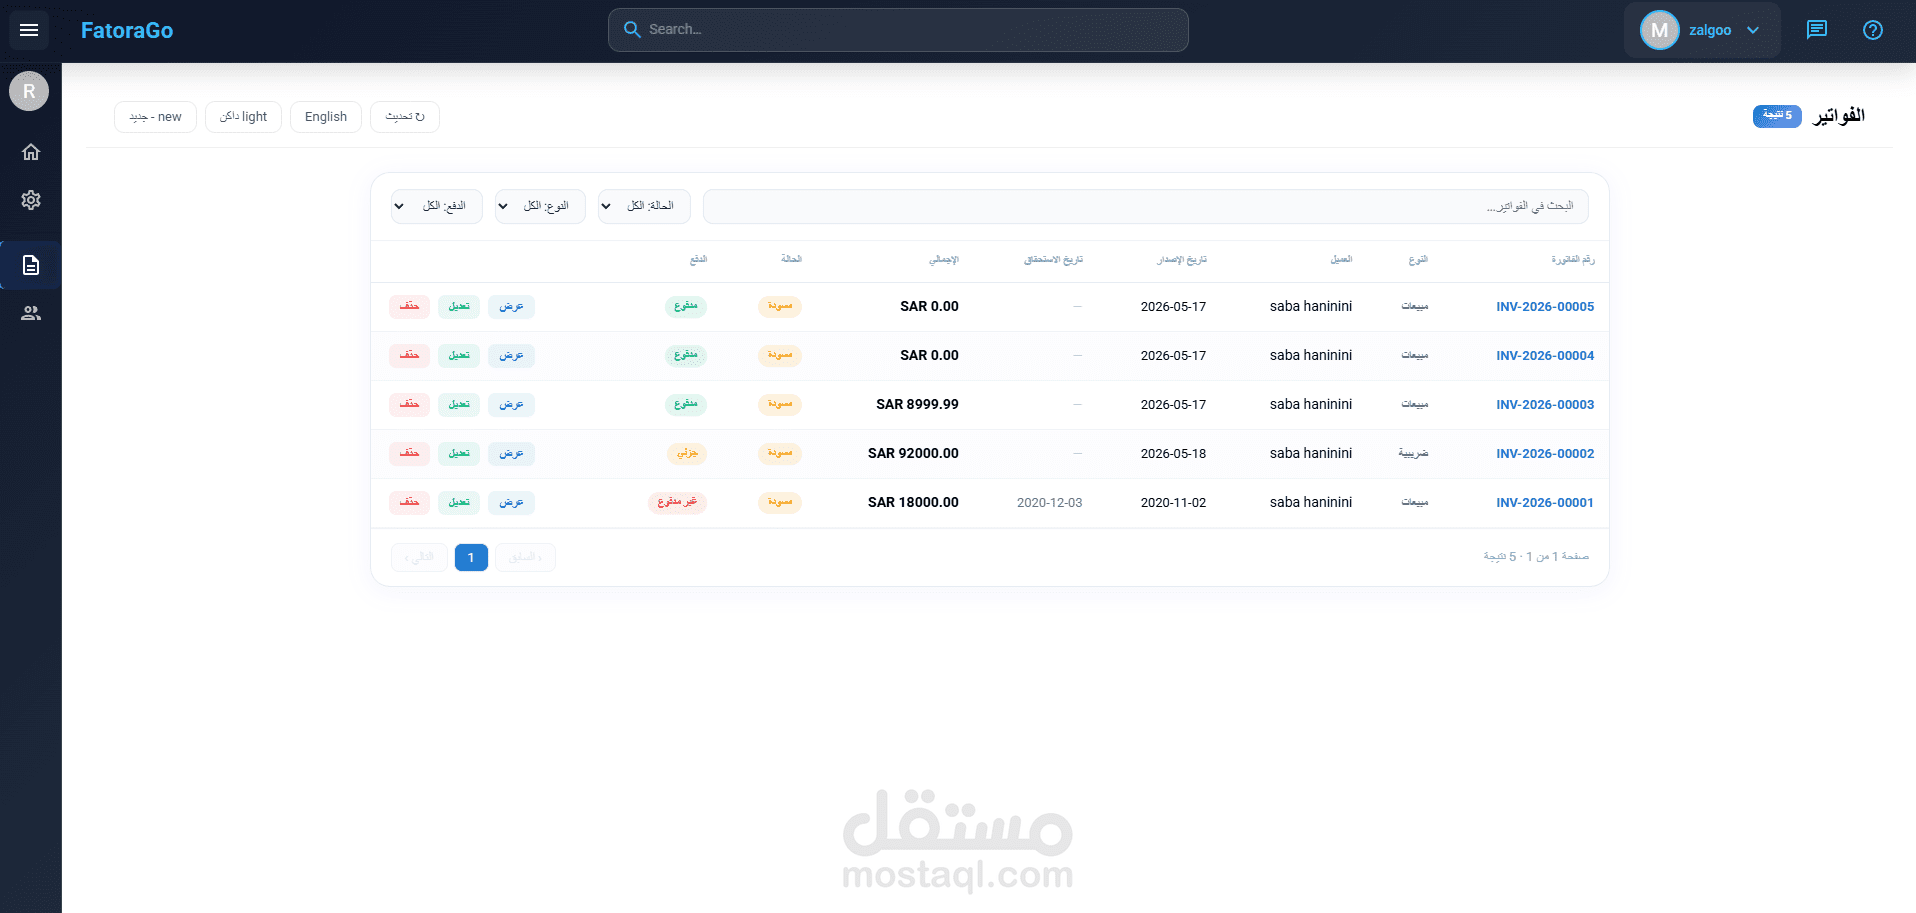Click the due date '2020-12-03'
This screenshot has width=1916, height=913.
pos(1049,503)
